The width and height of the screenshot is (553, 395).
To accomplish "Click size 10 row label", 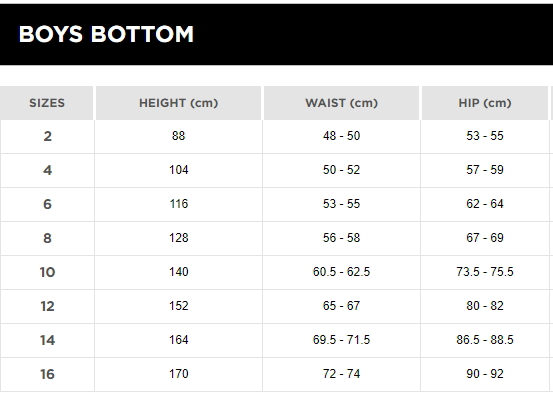I will tap(48, 272).
